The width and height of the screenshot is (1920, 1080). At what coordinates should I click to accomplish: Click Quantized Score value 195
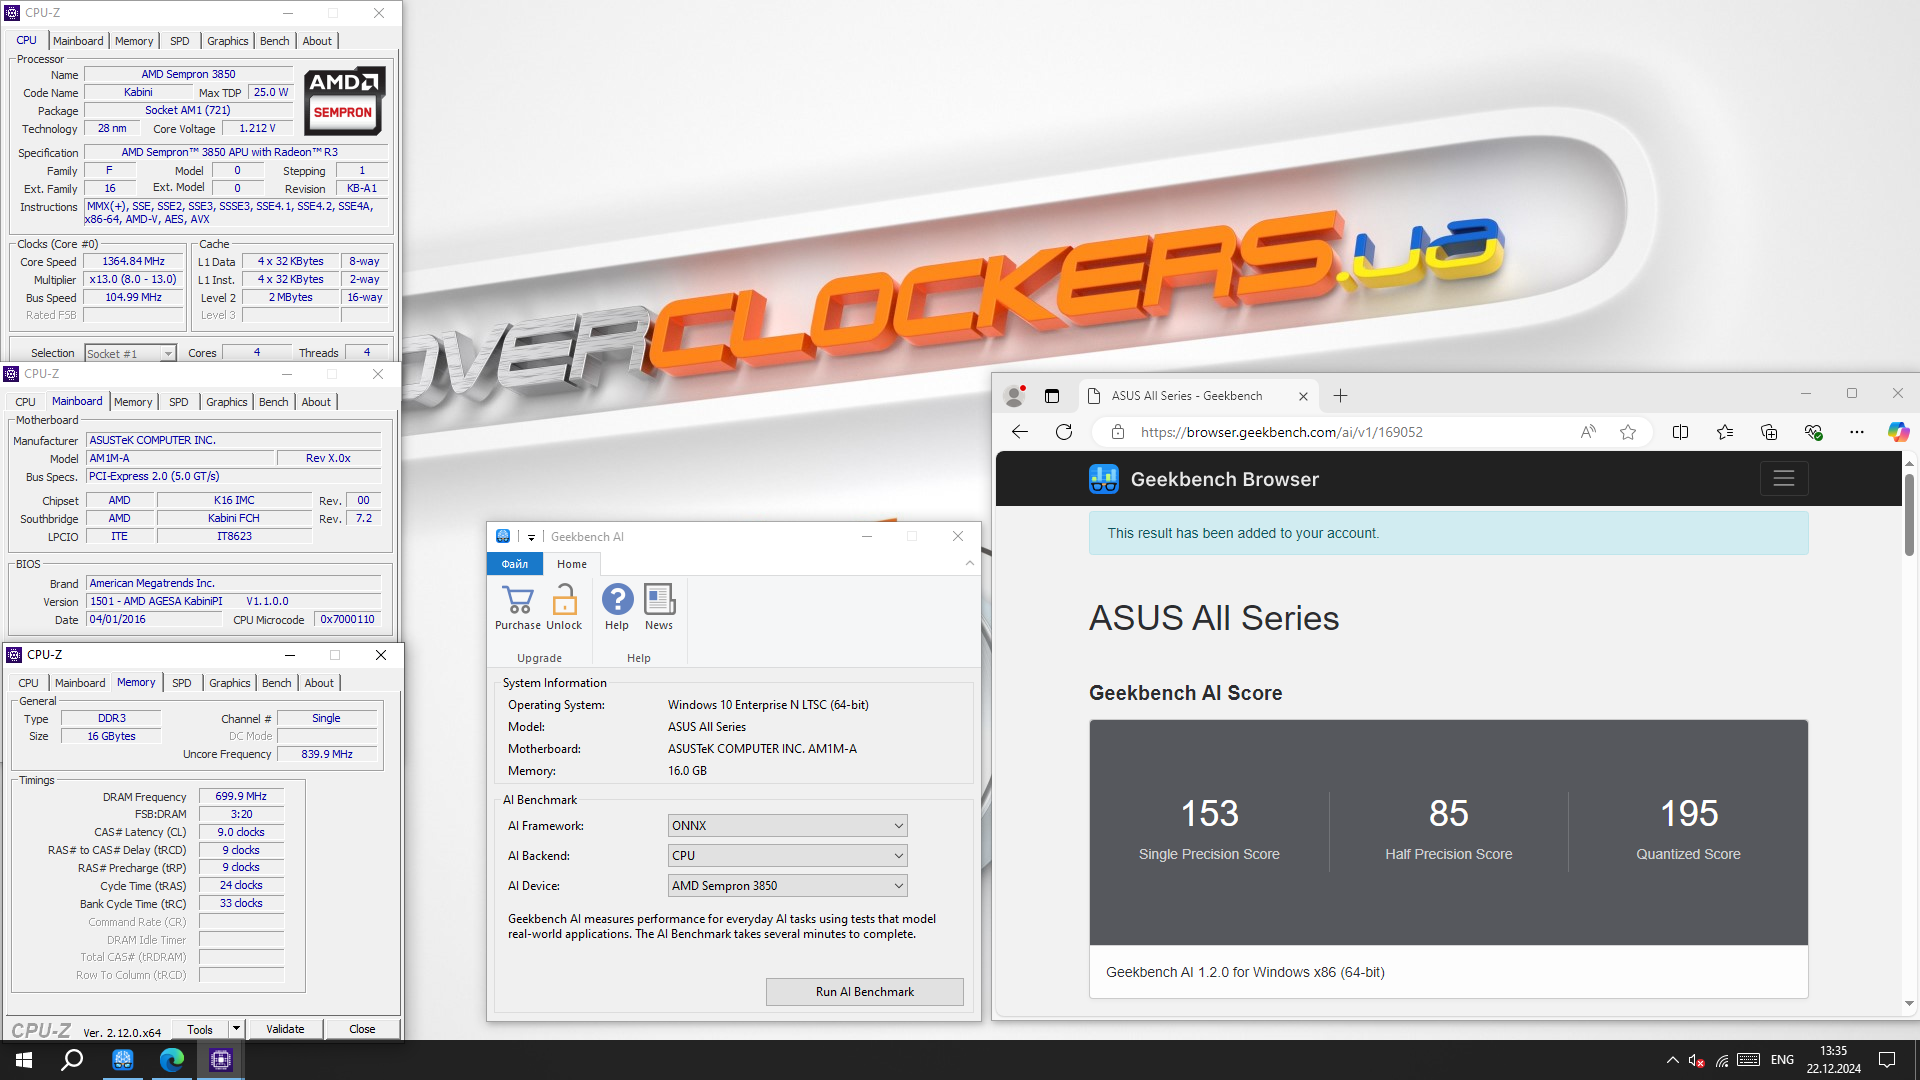pos(1688,814)
